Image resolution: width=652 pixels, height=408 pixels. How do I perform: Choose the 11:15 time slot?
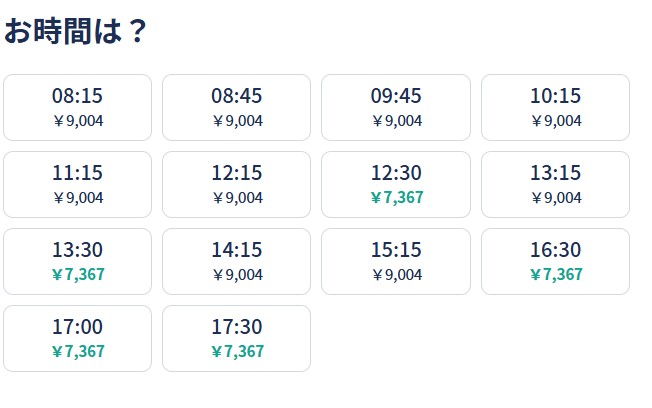pos(77,184)
